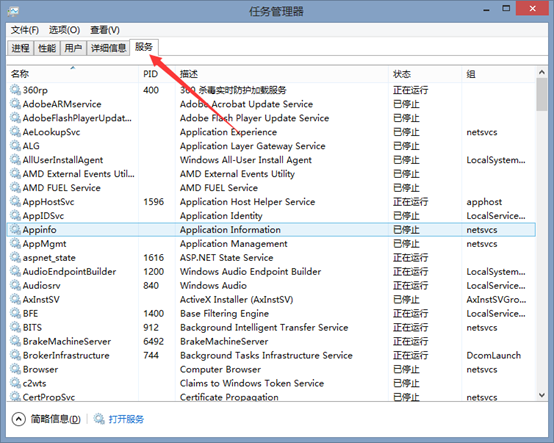
Task: Open the 打开服务 link
Action: [x=126, y=419]
